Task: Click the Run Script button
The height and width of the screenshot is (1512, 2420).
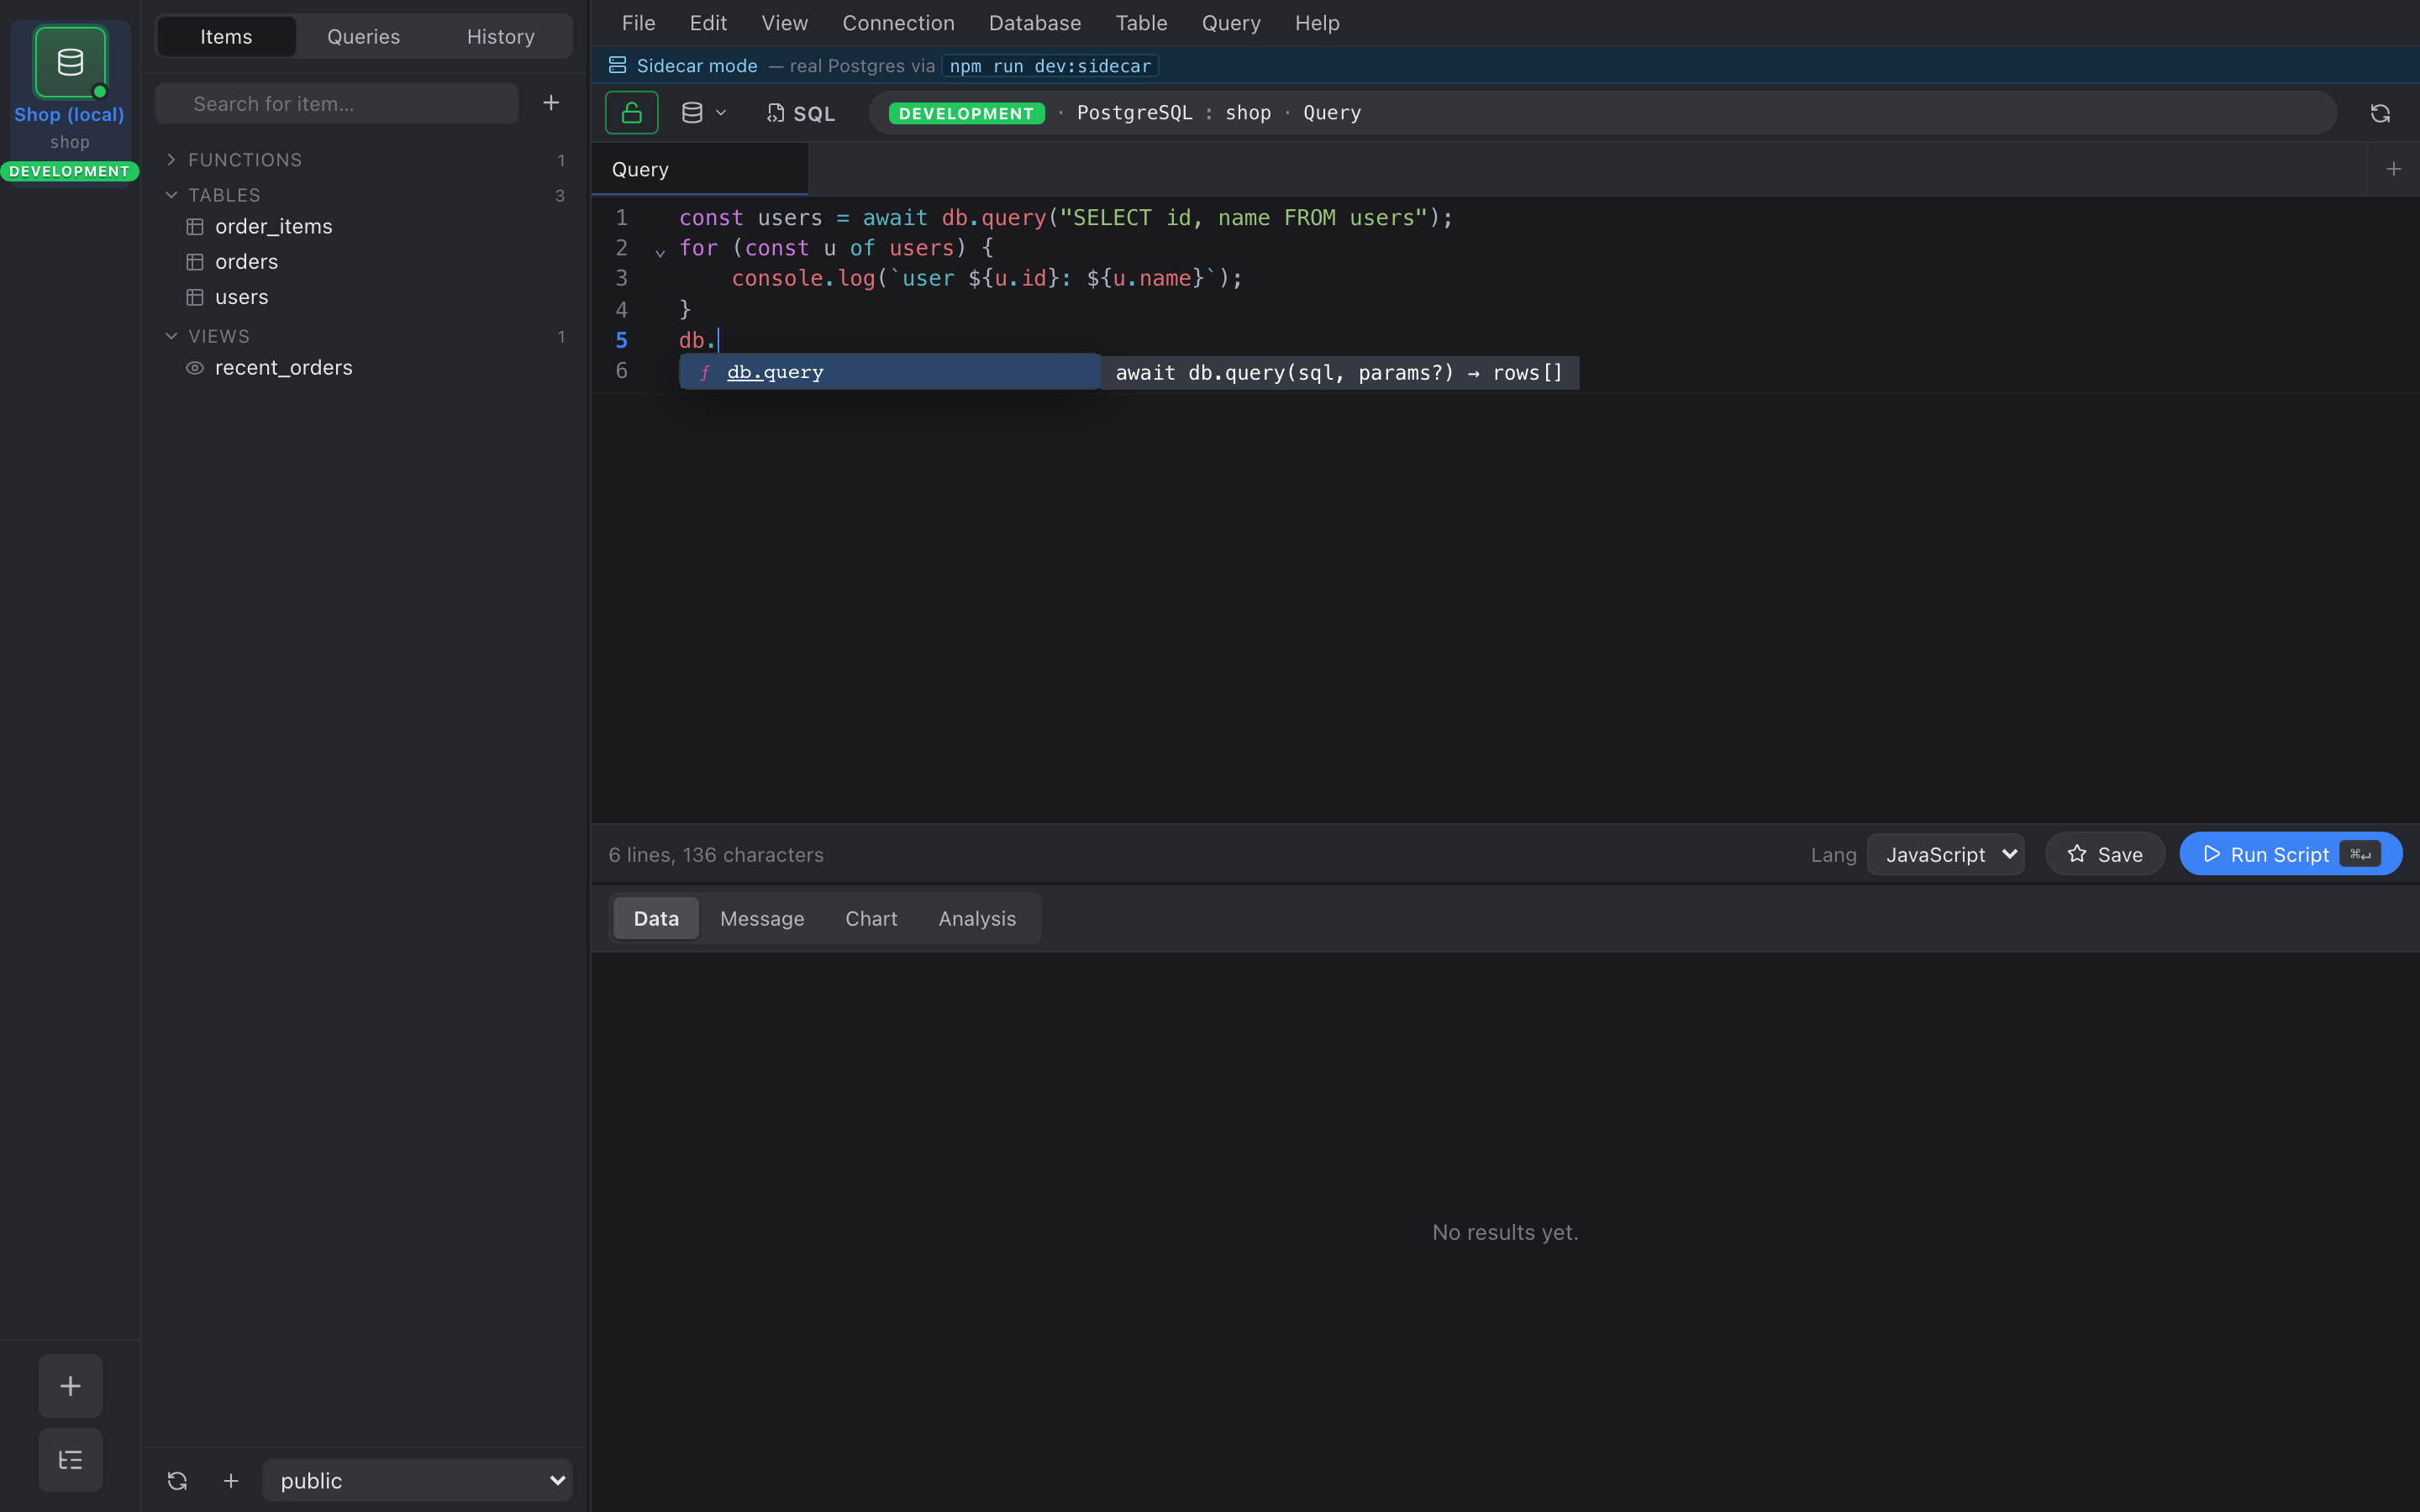Action: pos(2290,854)
